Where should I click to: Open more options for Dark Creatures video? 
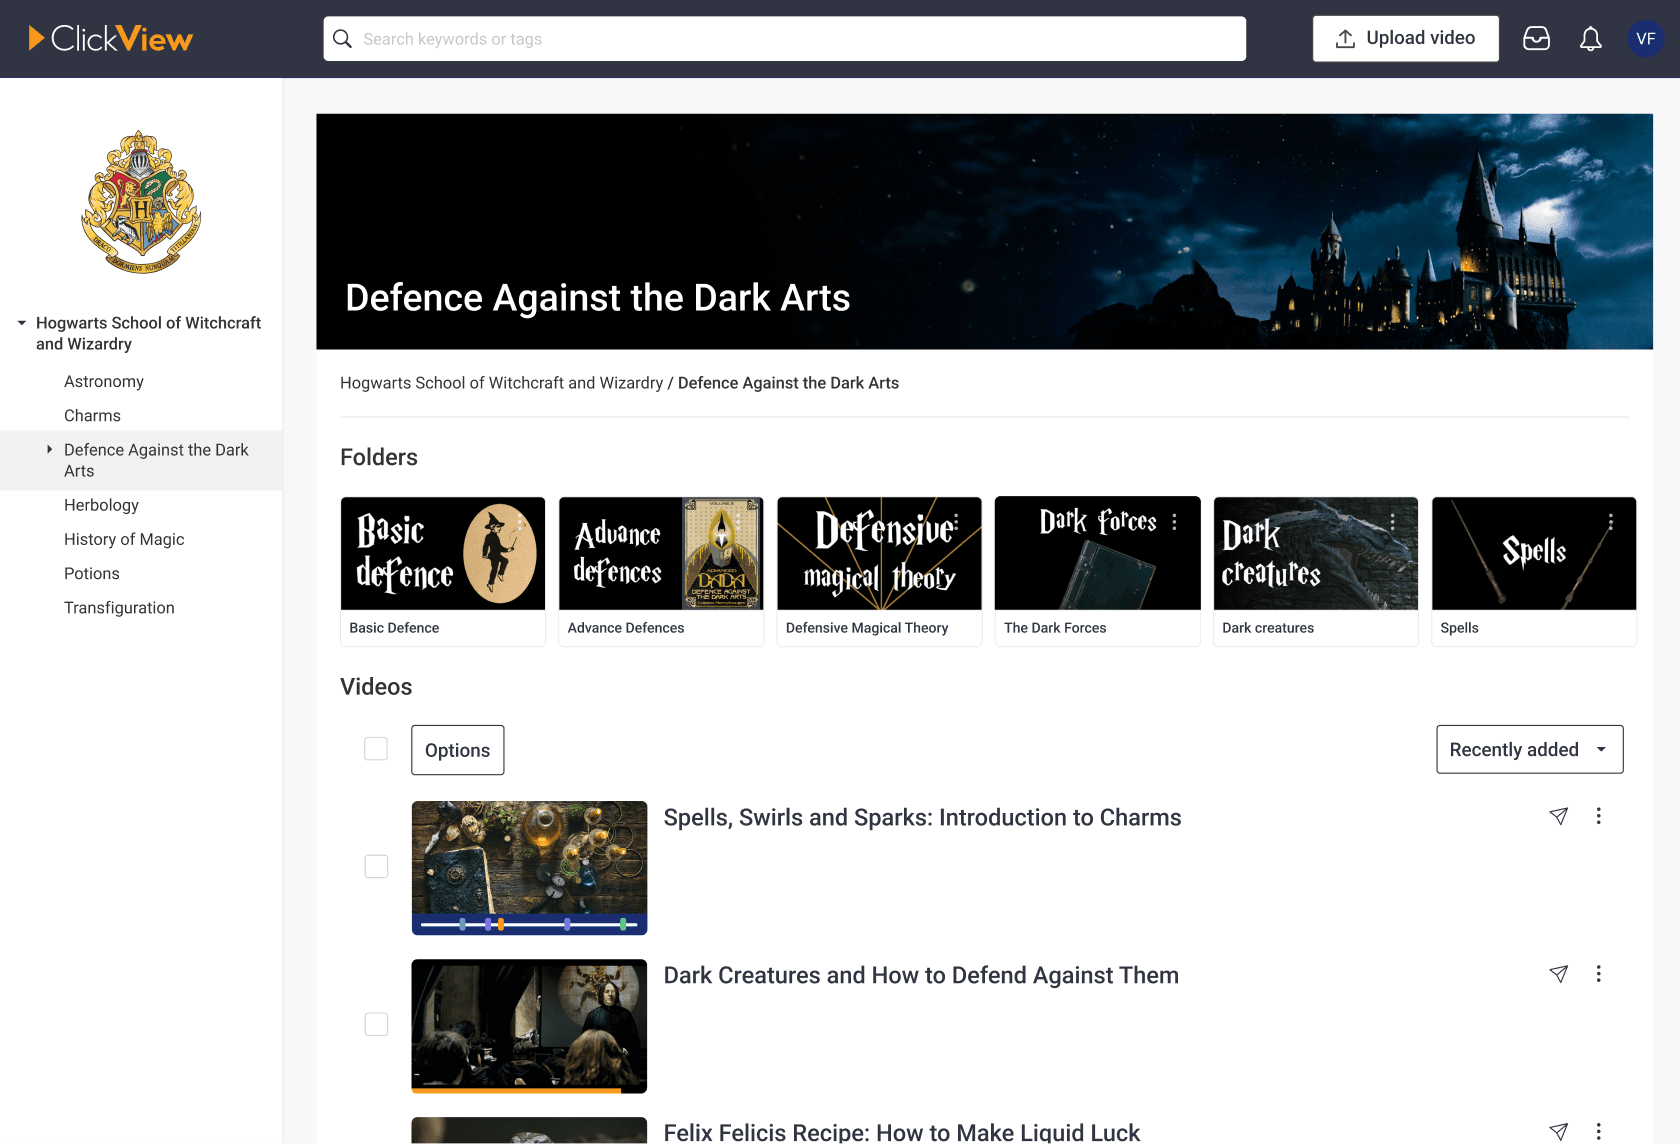tap(1599, 973)
